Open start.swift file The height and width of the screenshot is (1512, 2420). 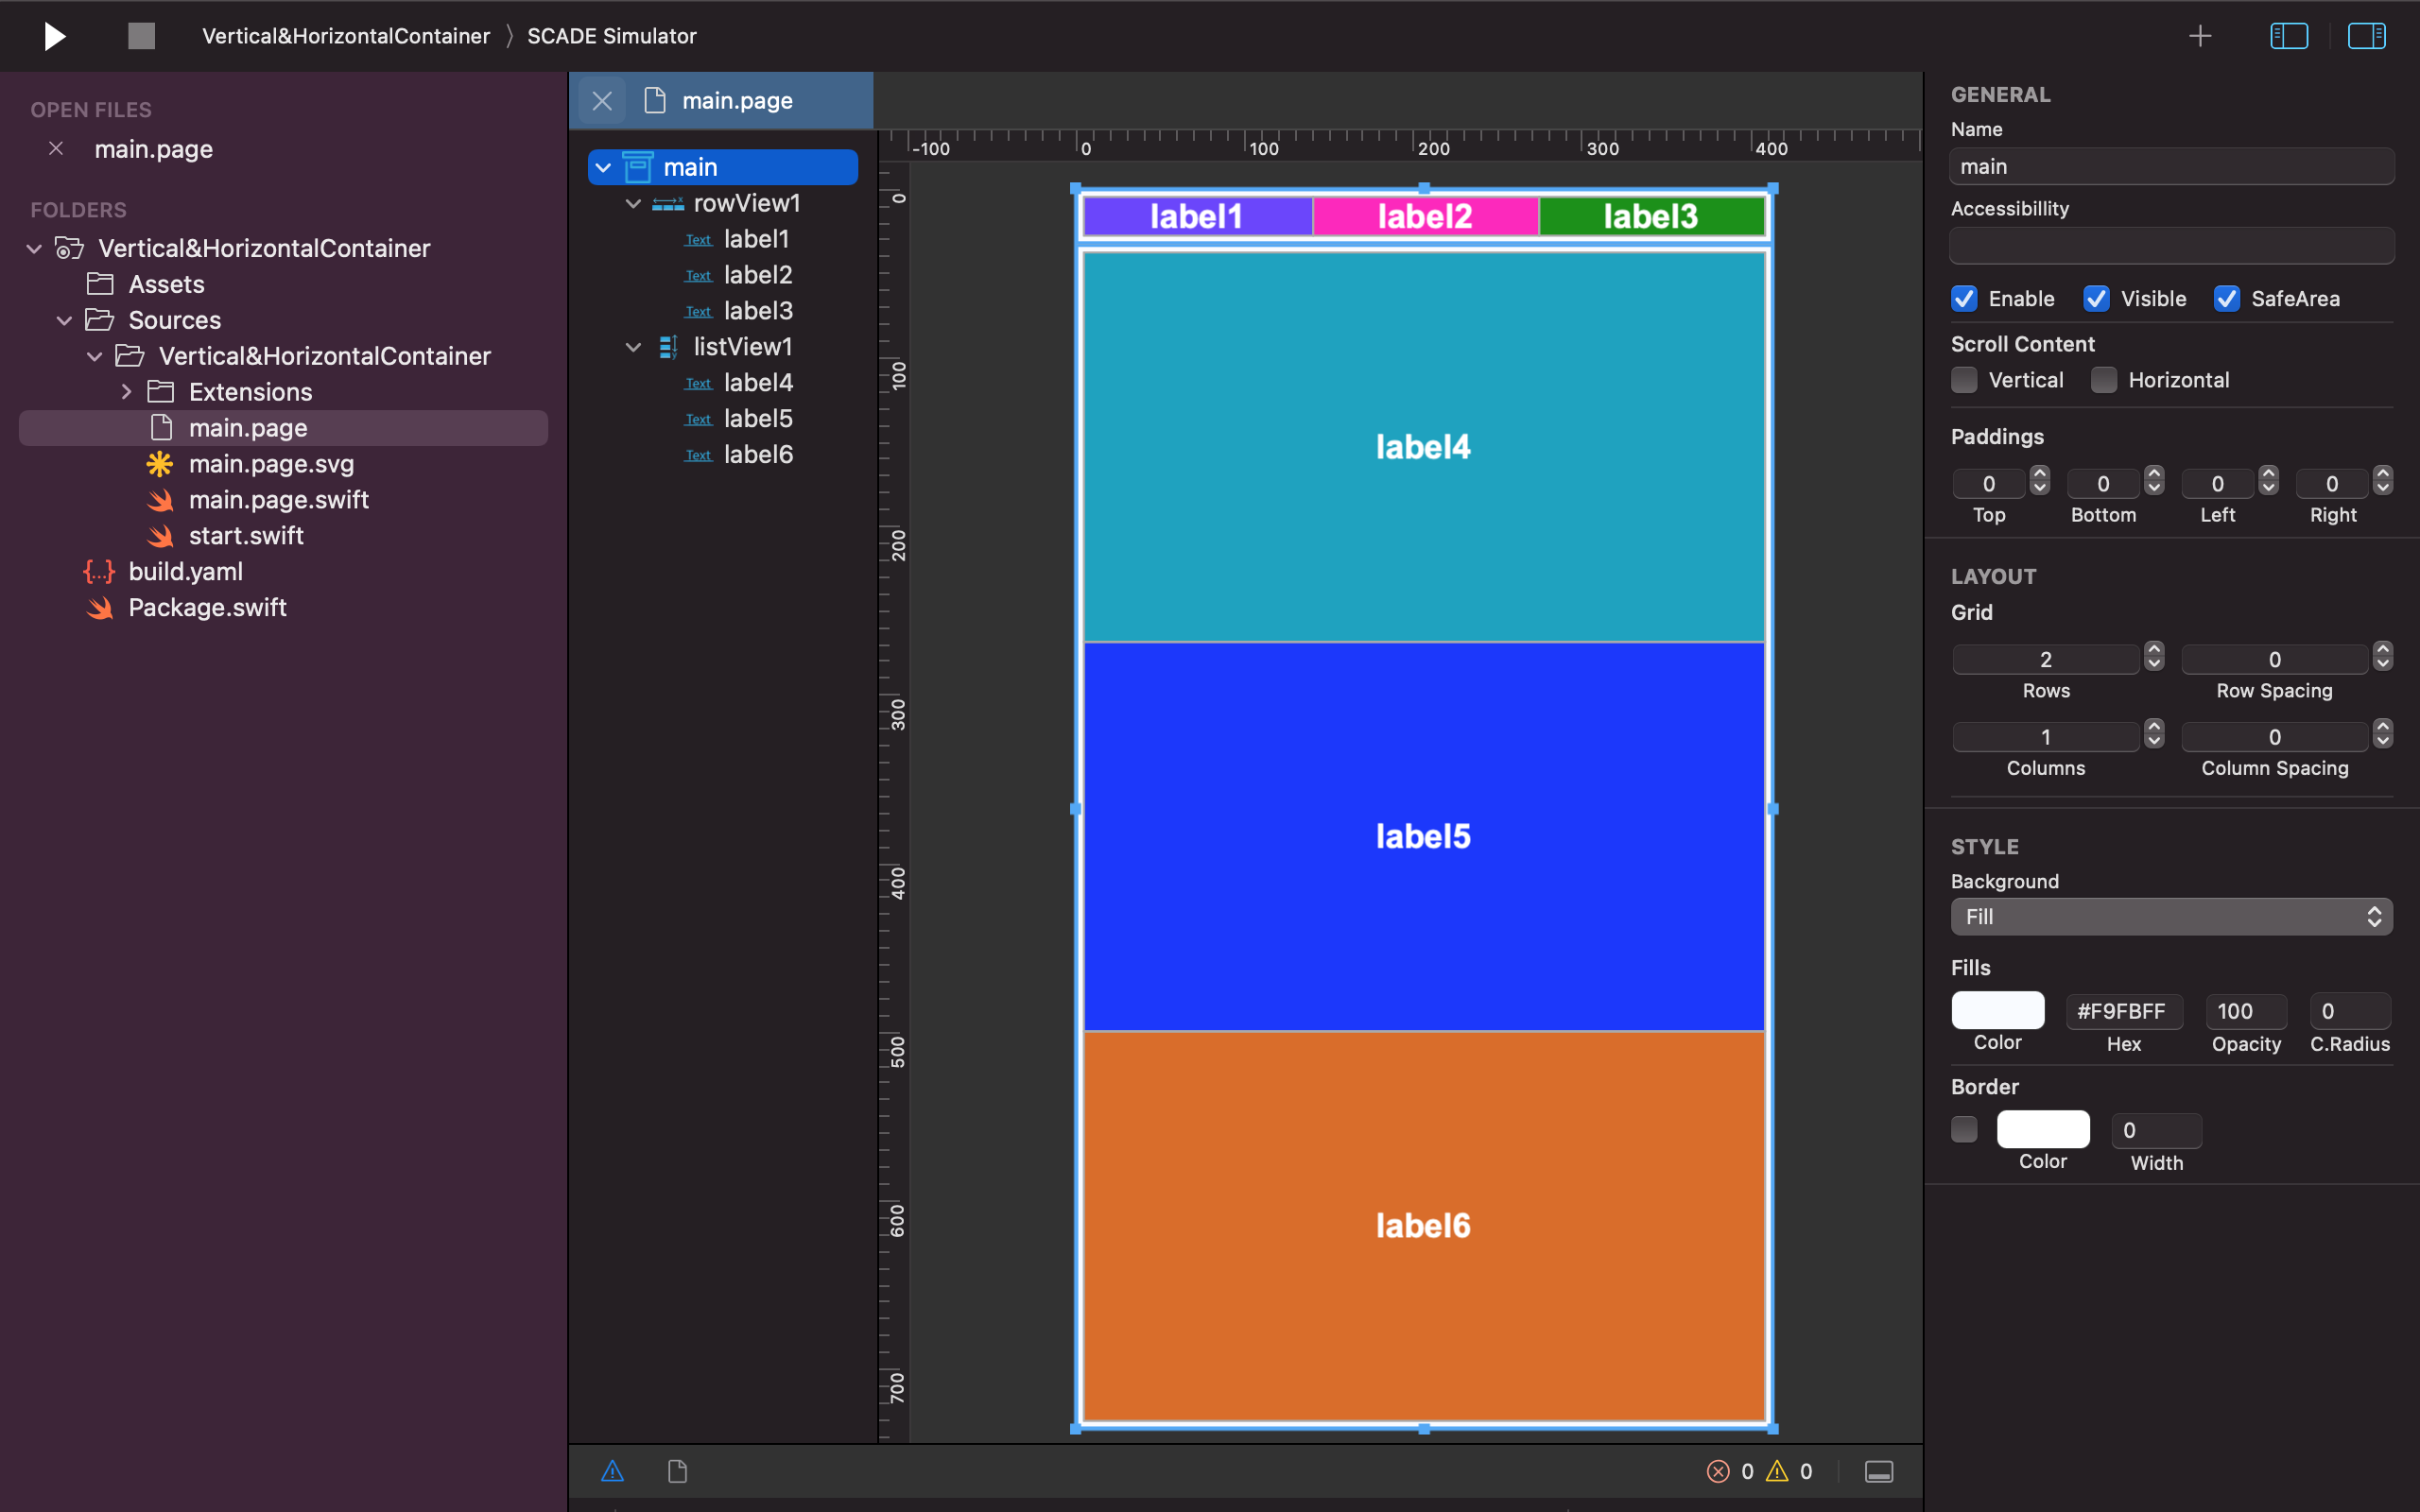tap(246, 536)
